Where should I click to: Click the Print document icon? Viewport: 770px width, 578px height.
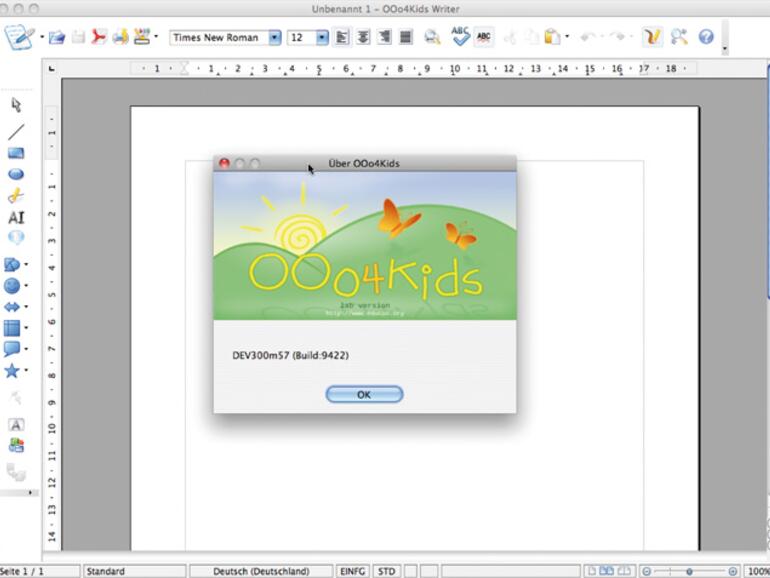pyautogui.click(x=120, y=37)
